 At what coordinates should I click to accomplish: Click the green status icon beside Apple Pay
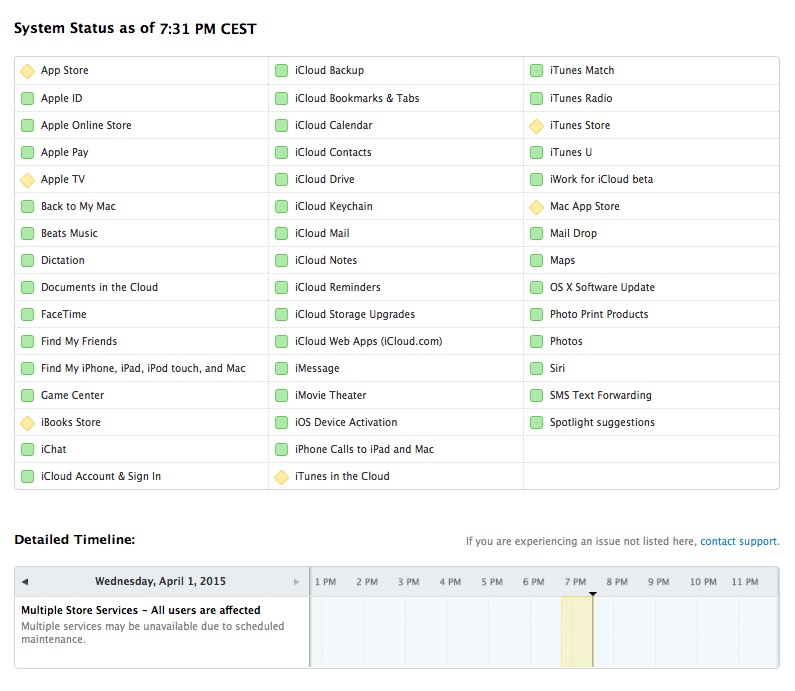(27, 152)
